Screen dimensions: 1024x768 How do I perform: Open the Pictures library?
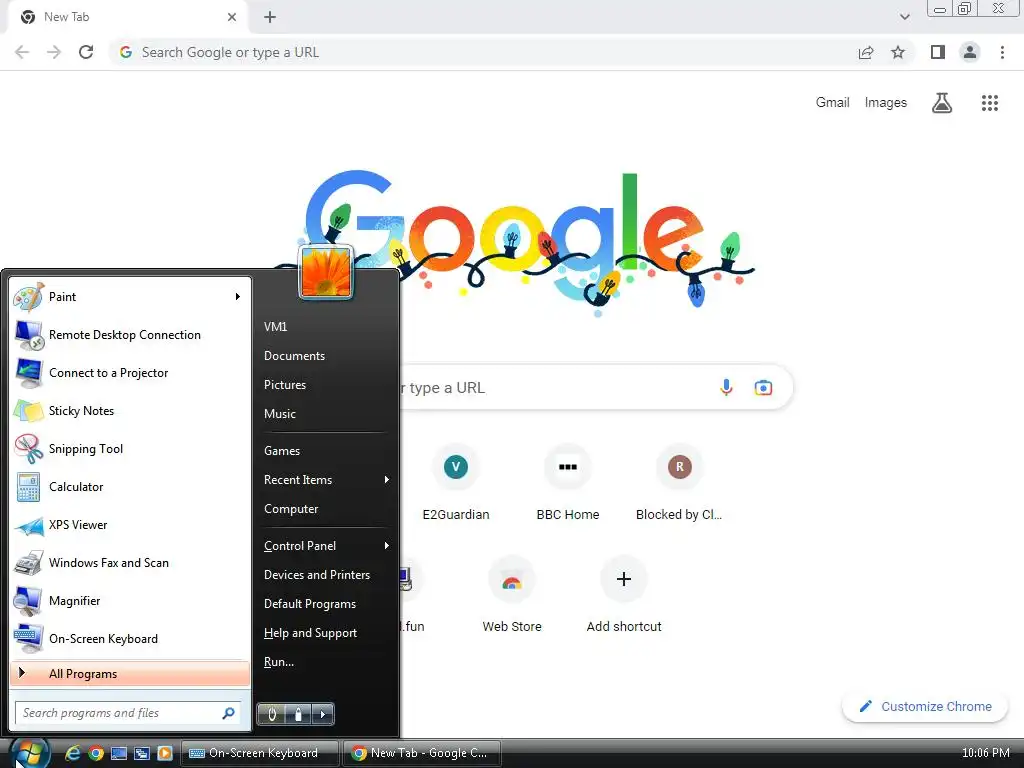tap(285, 385)
